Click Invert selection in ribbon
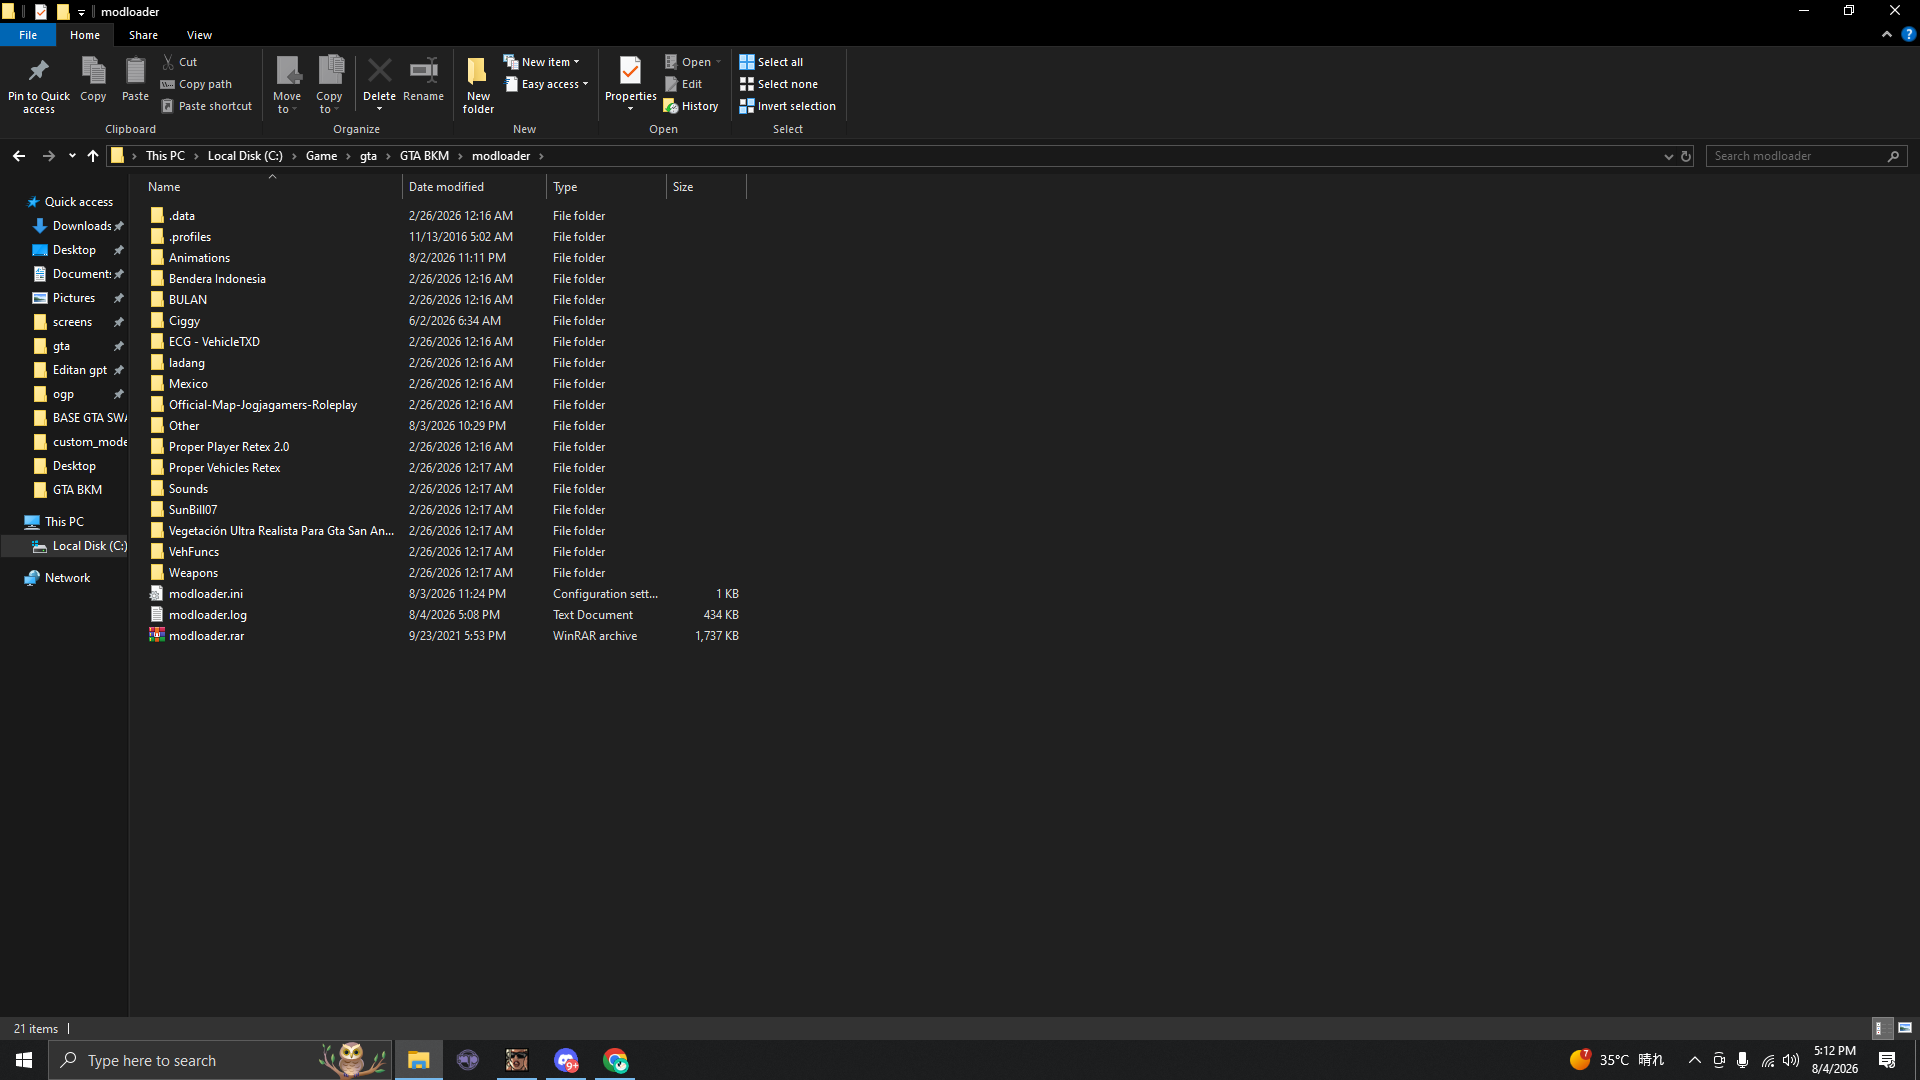The width and height of the screenshot is (1920, 1080). click(788, 106)
